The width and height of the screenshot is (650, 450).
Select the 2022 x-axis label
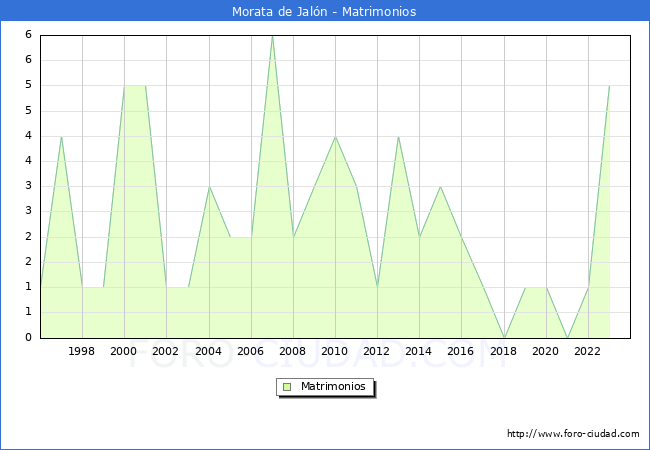[587, 351]
